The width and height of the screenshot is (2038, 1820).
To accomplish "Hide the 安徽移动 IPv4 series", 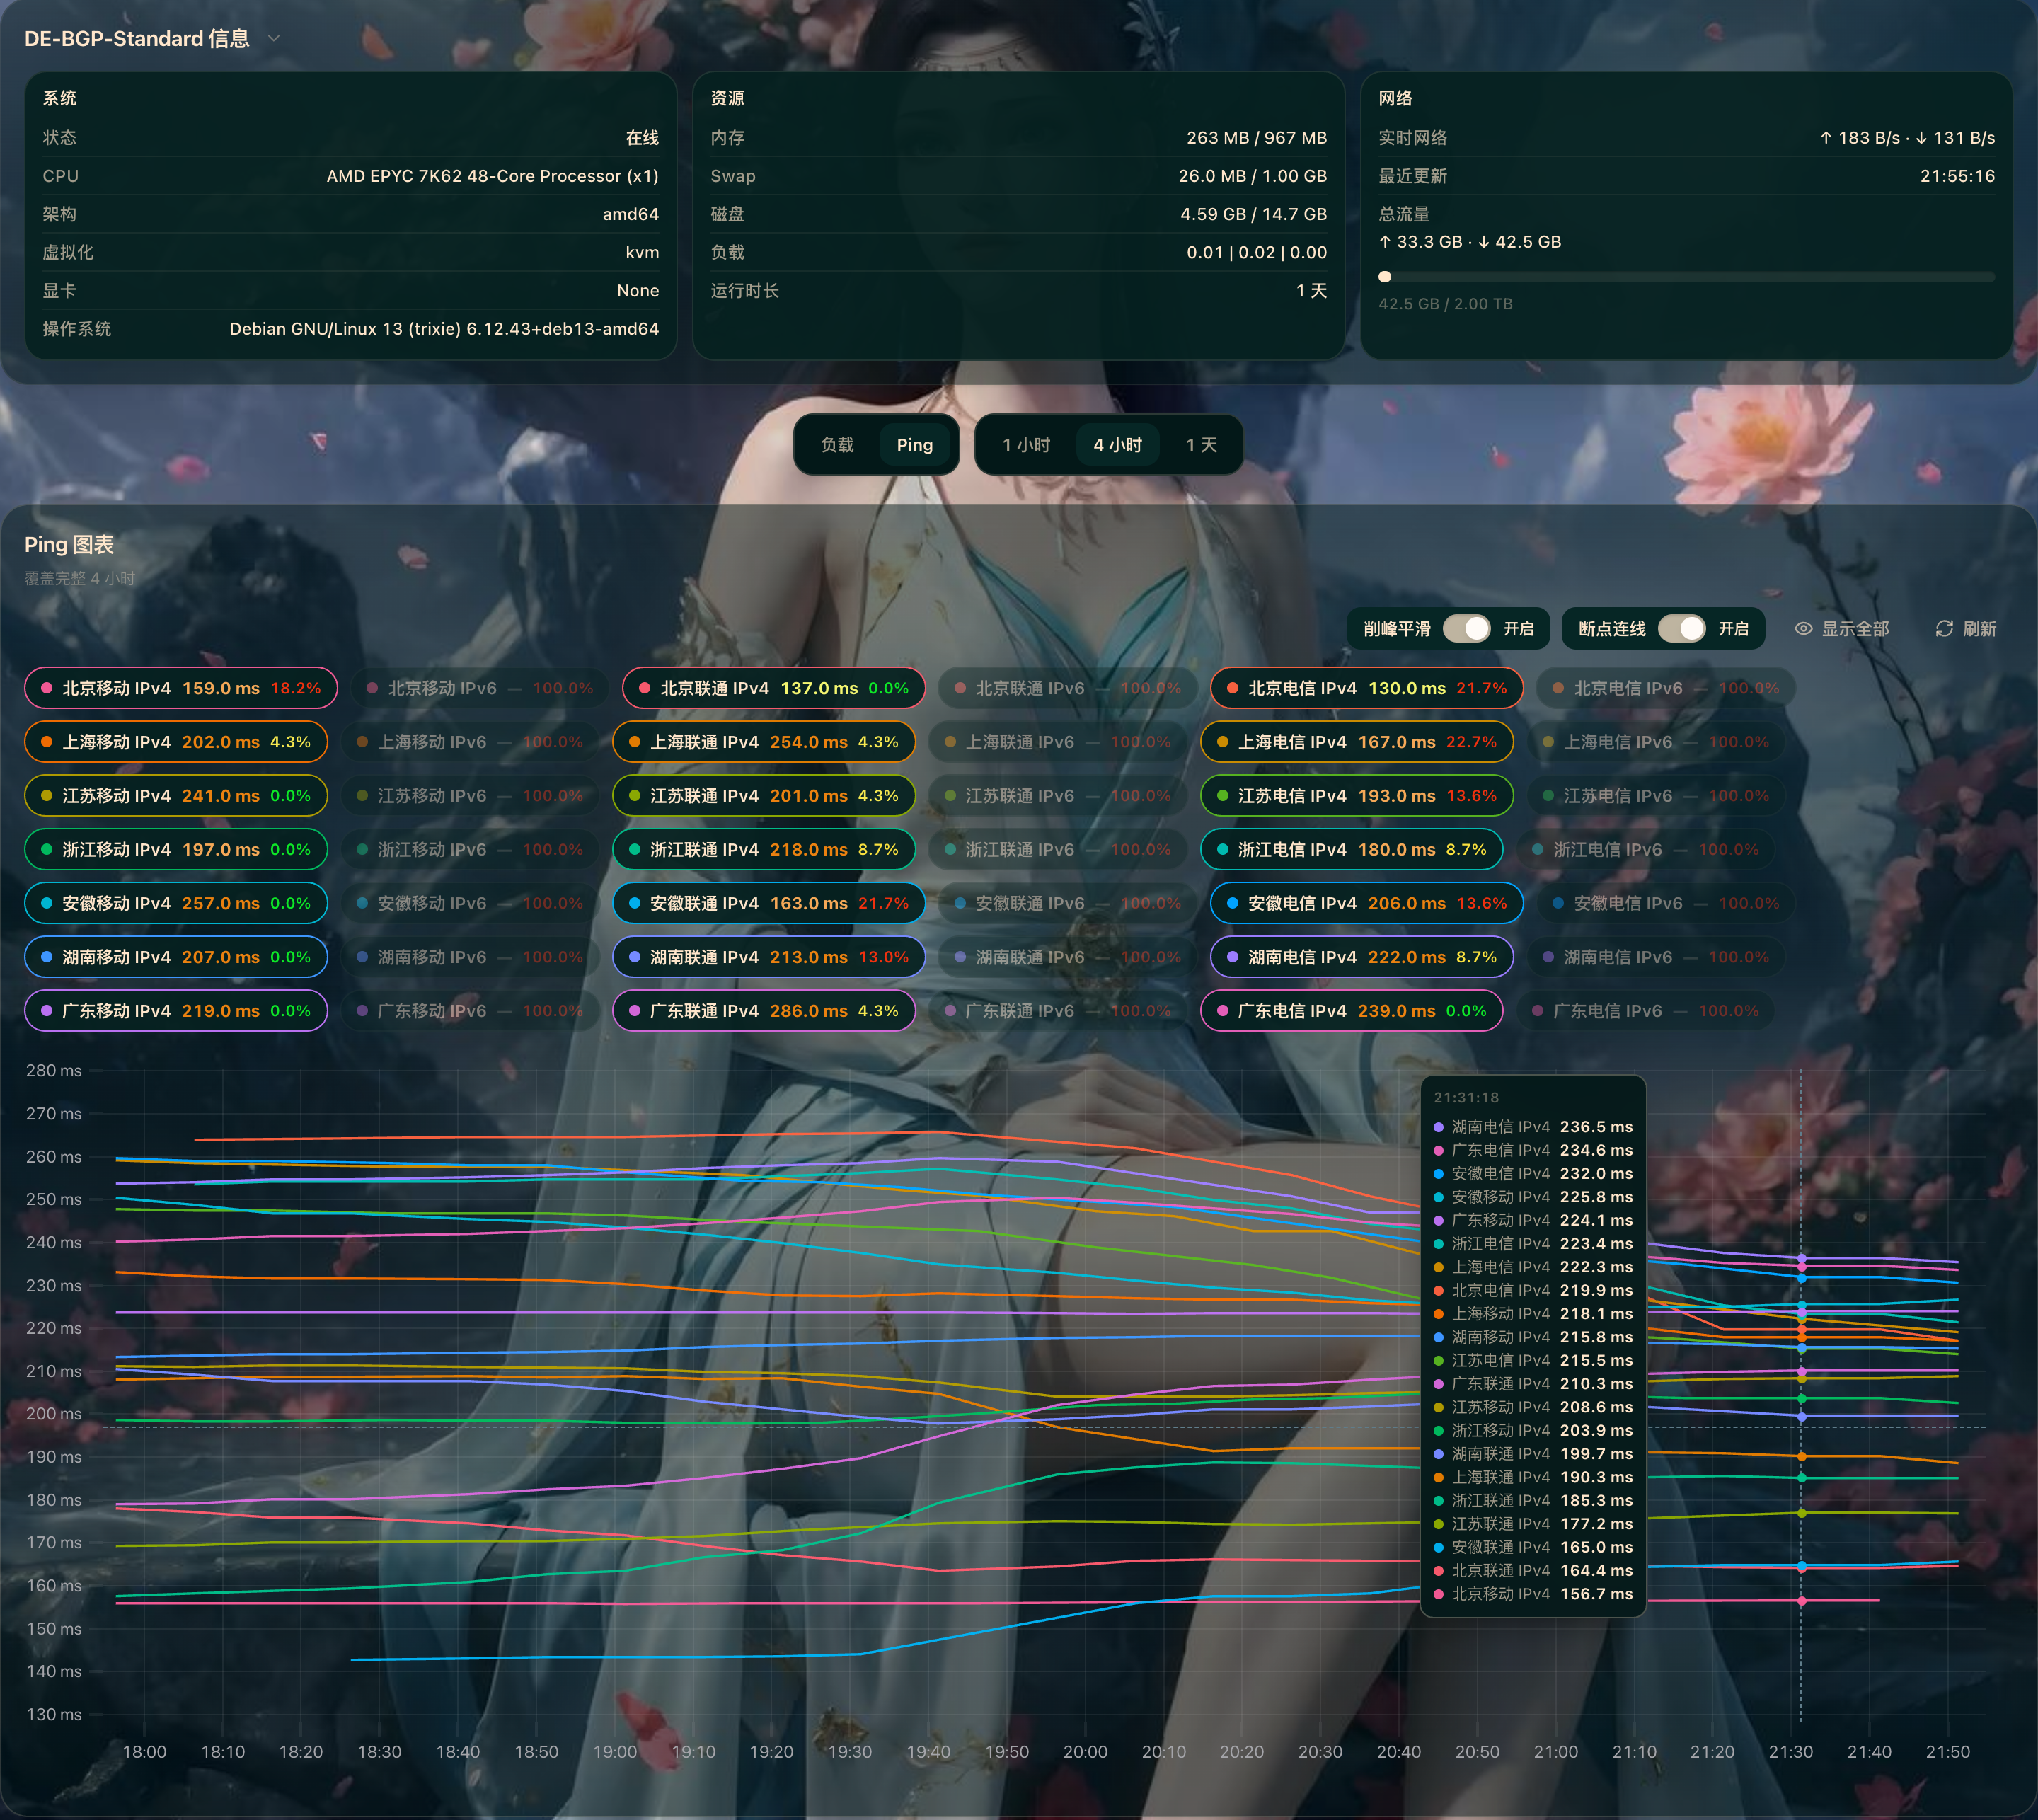I will [176, 904].
